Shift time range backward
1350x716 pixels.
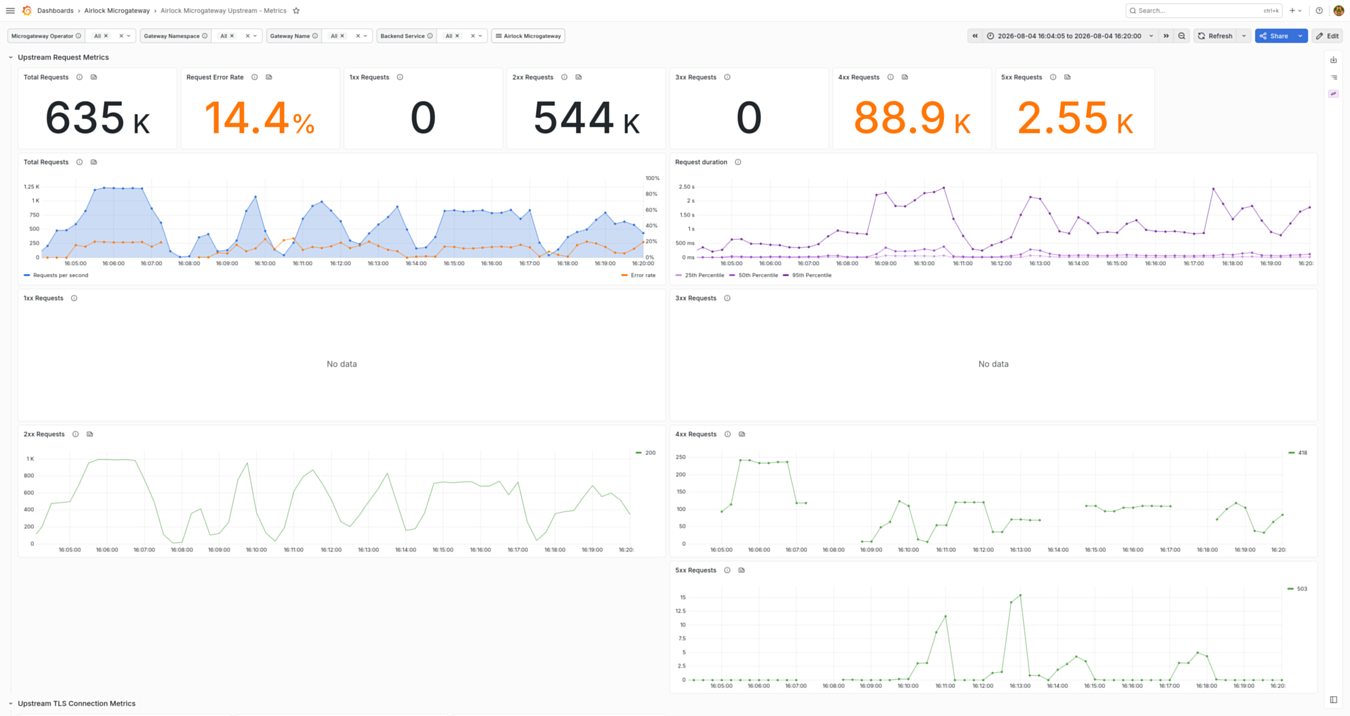point(975,36)
